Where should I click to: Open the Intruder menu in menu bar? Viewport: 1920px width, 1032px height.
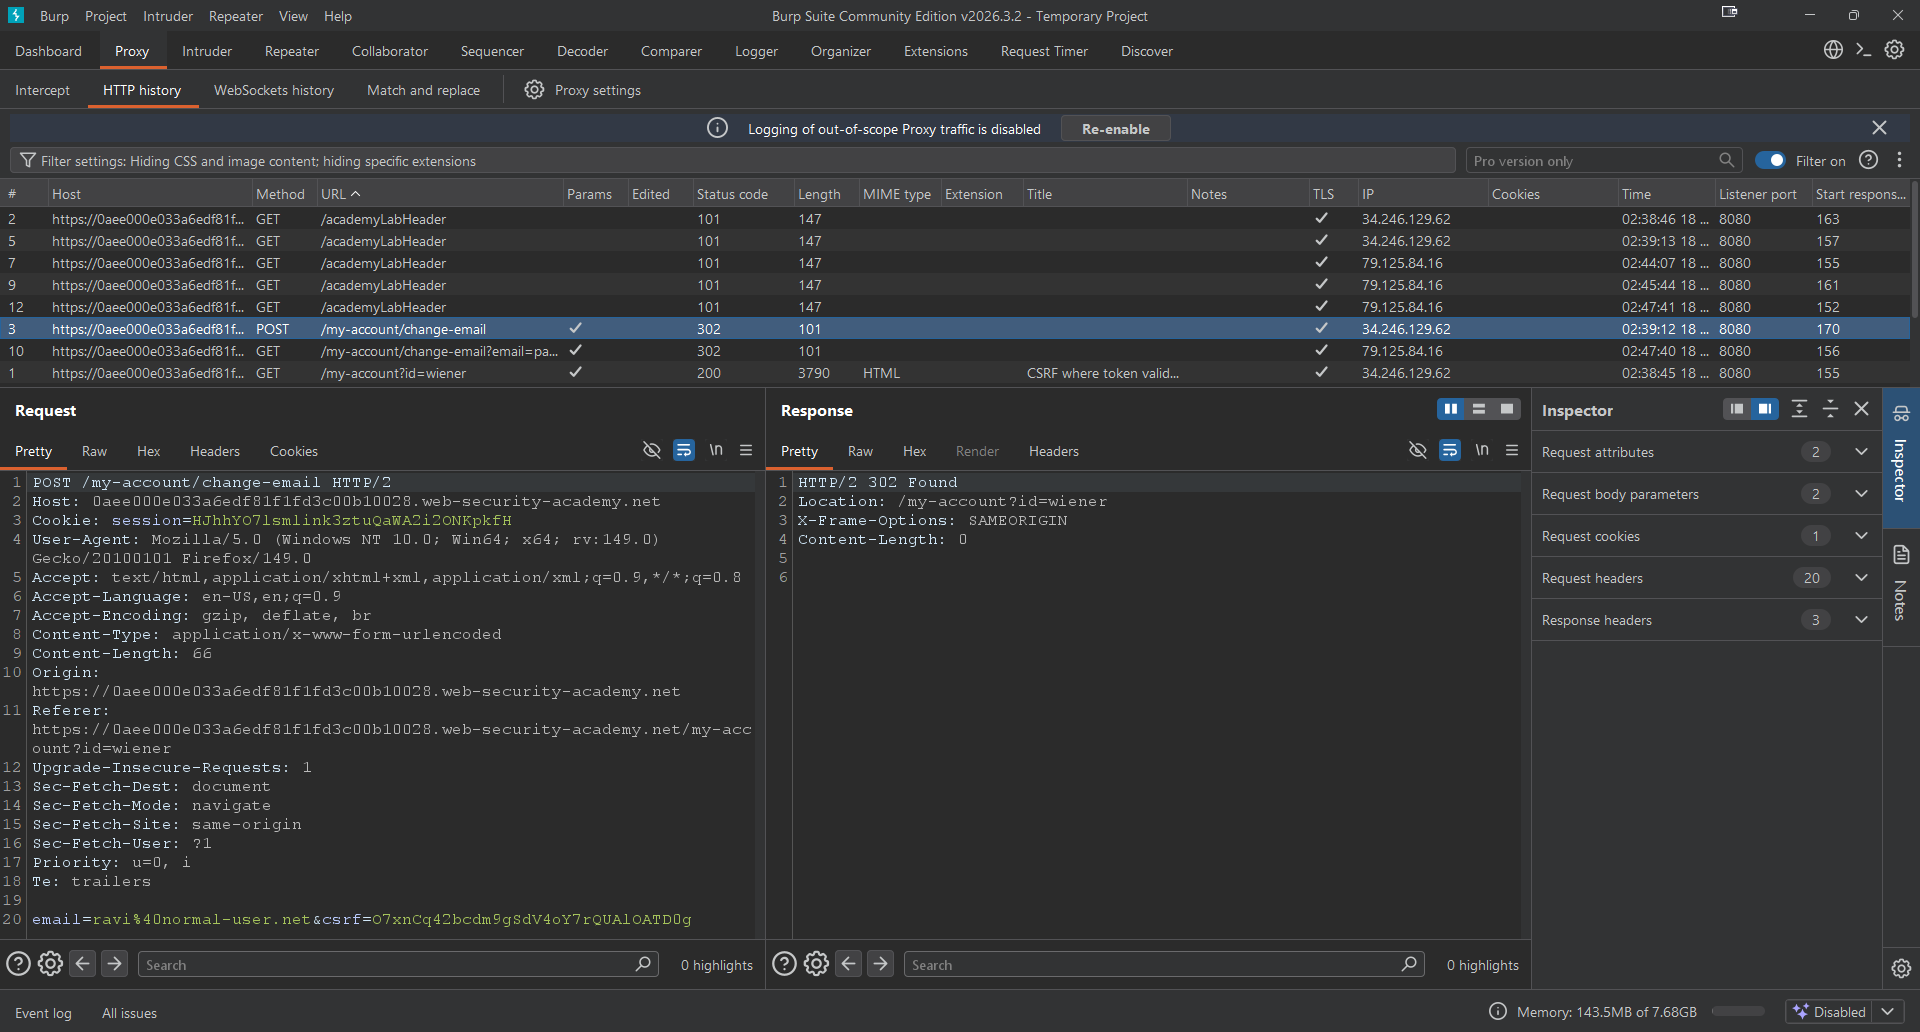pos(168,16)
